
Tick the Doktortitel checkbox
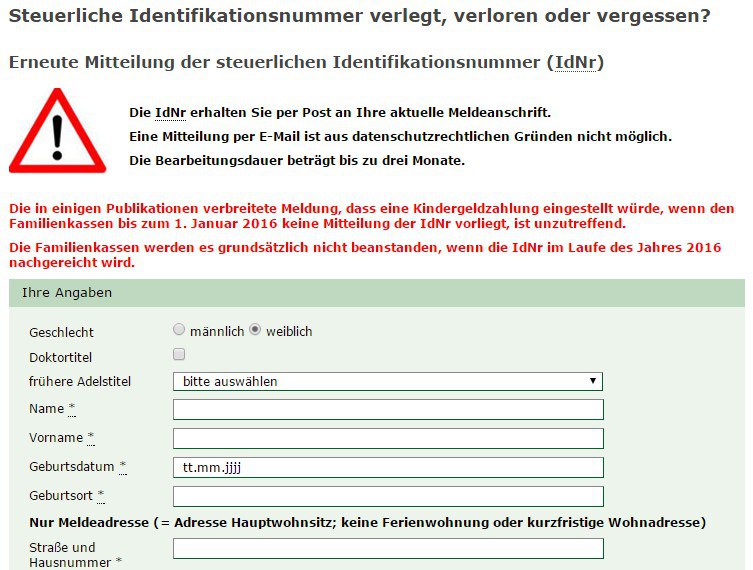[179, 354]
